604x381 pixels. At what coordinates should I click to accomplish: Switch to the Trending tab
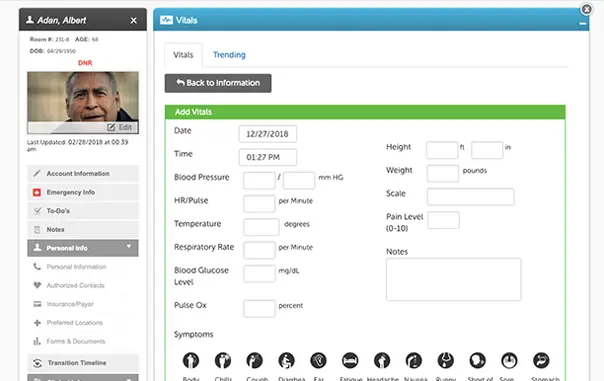click(x=229, y=55)
